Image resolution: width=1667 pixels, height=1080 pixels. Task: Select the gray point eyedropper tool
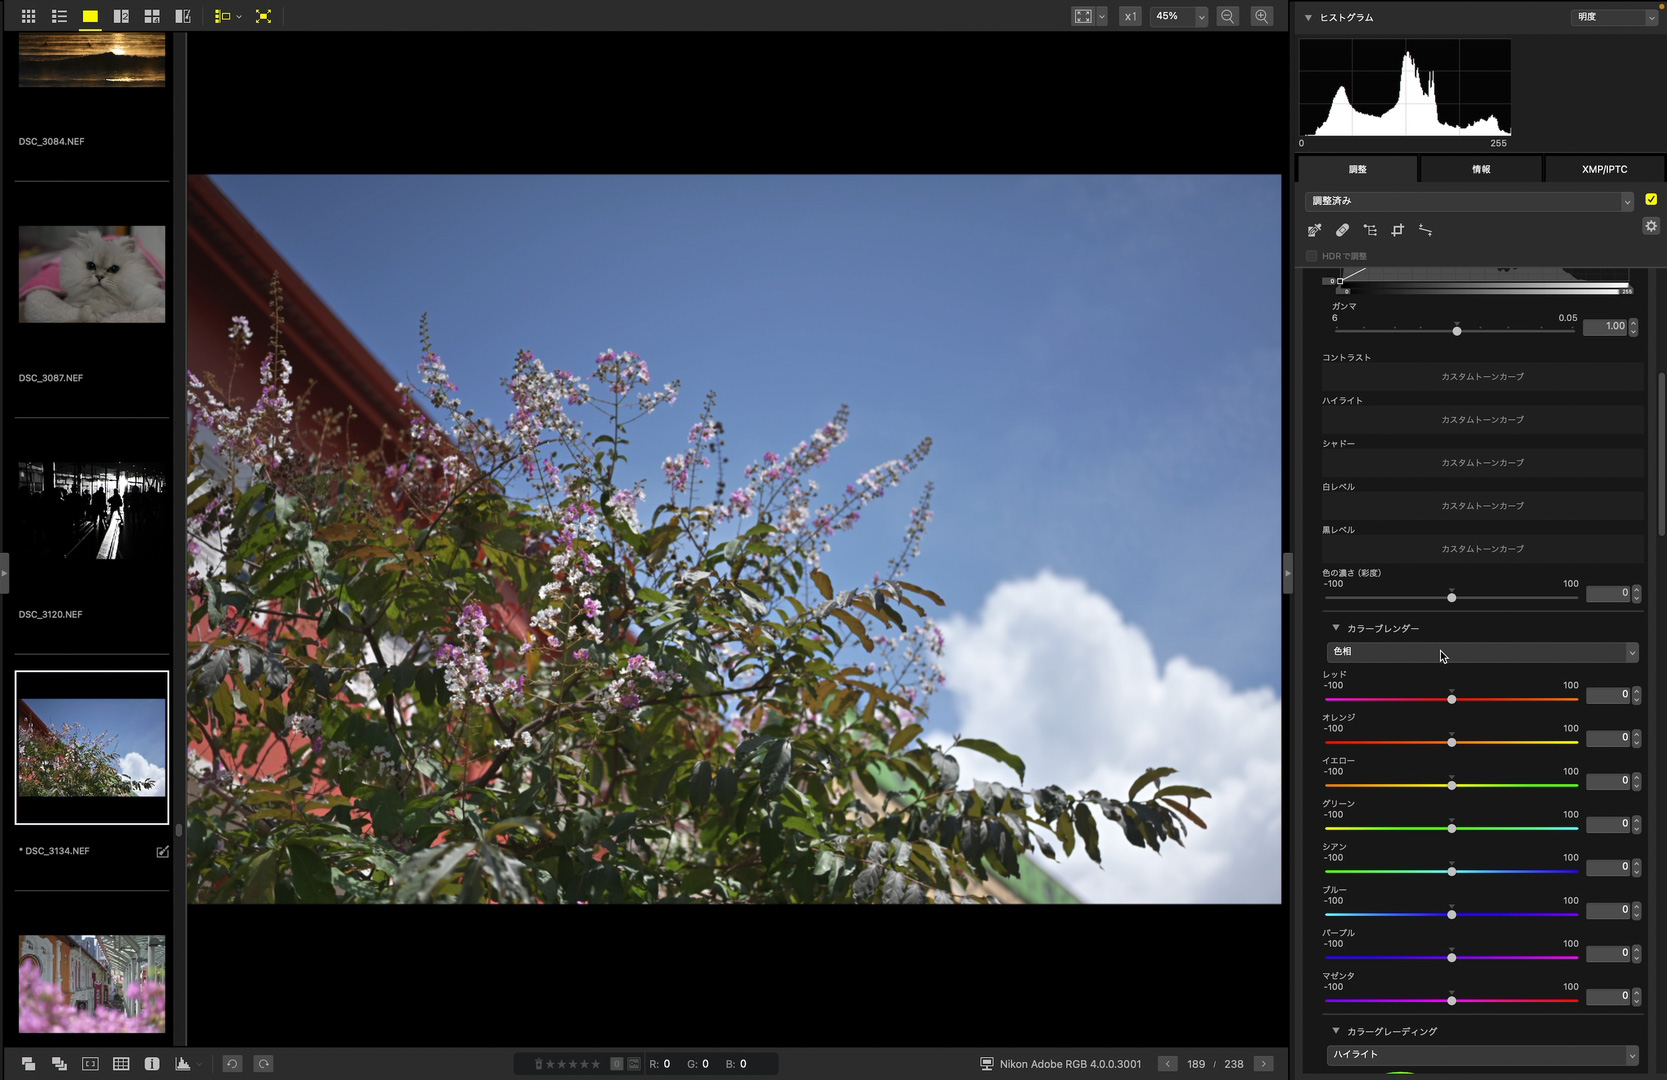[1314, 230]
